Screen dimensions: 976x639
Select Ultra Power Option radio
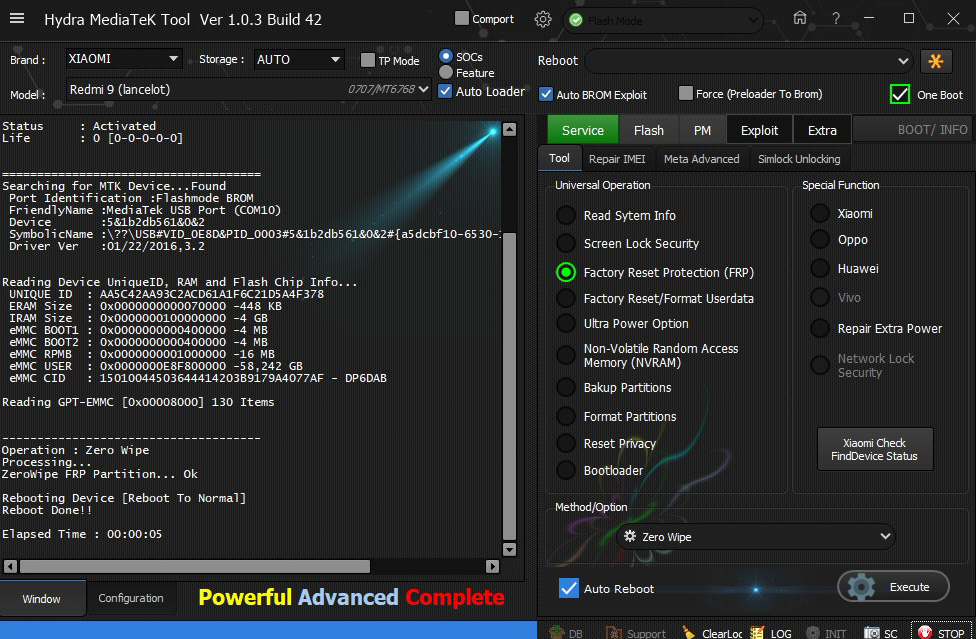(566, 324)
